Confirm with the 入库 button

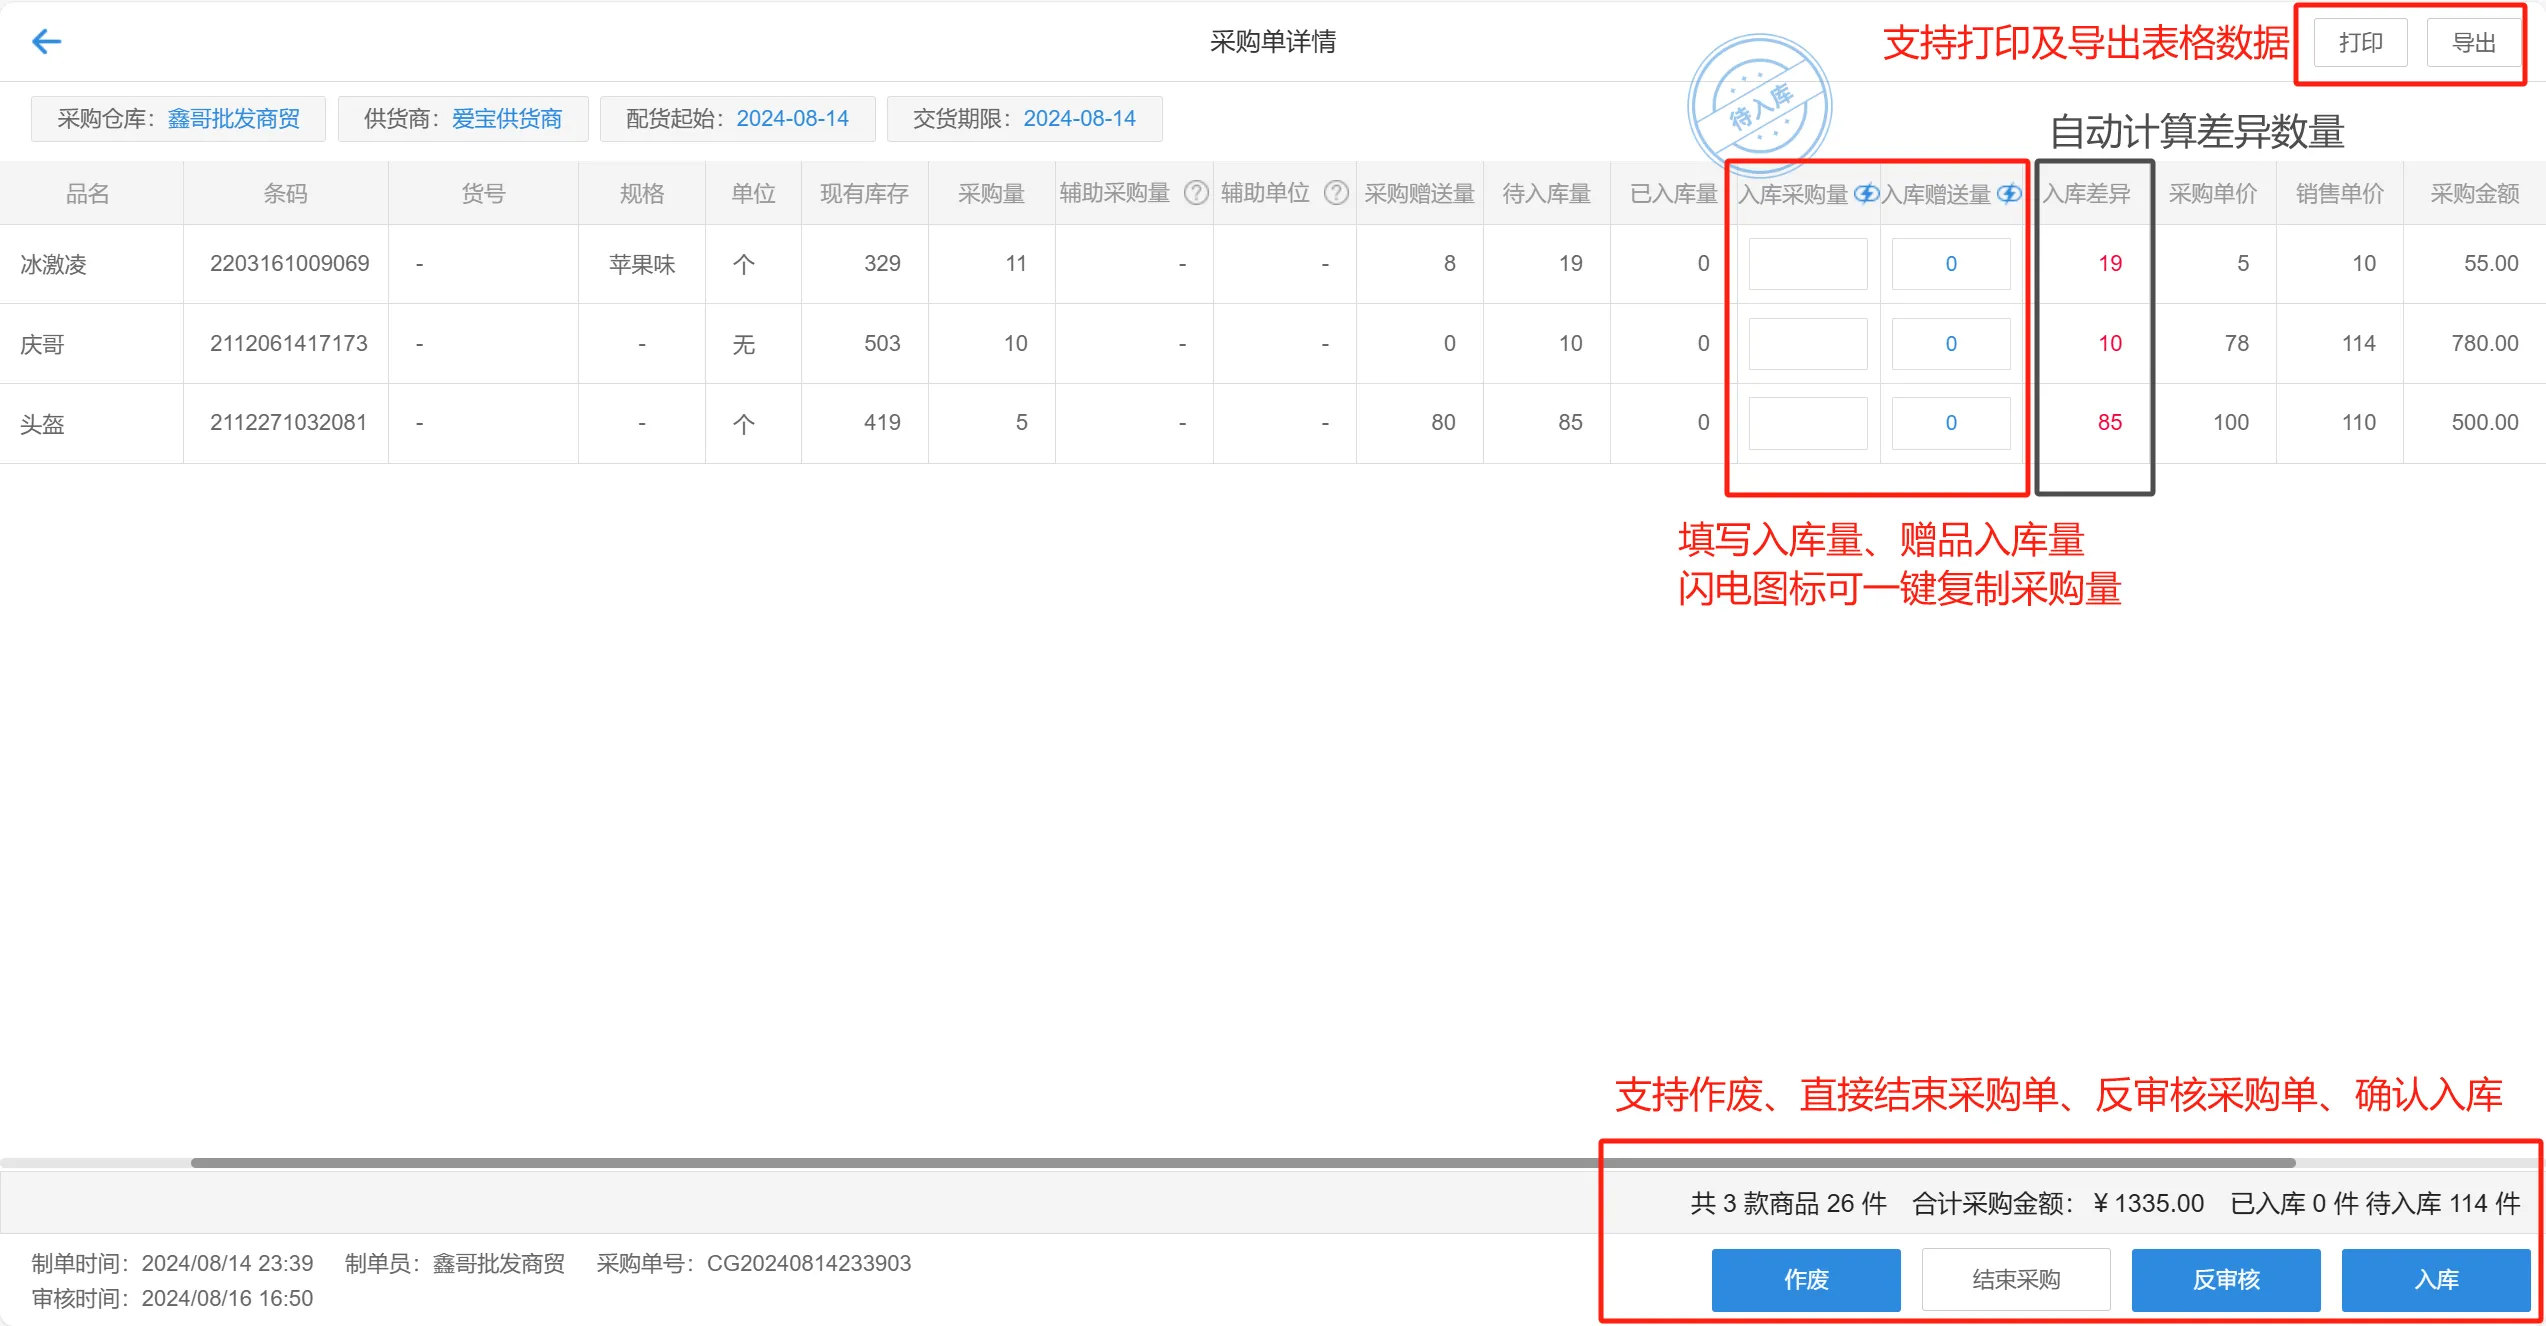pyautogui.click(x=2435, y=1279)
